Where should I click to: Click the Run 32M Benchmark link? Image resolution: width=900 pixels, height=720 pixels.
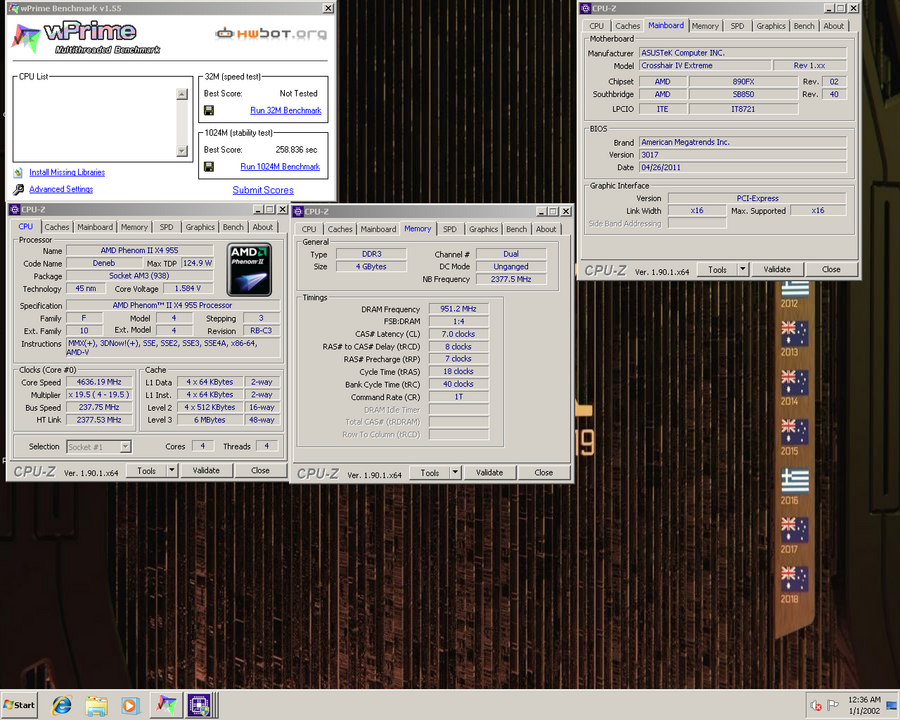pyautogui.click(x=286, y=110)
